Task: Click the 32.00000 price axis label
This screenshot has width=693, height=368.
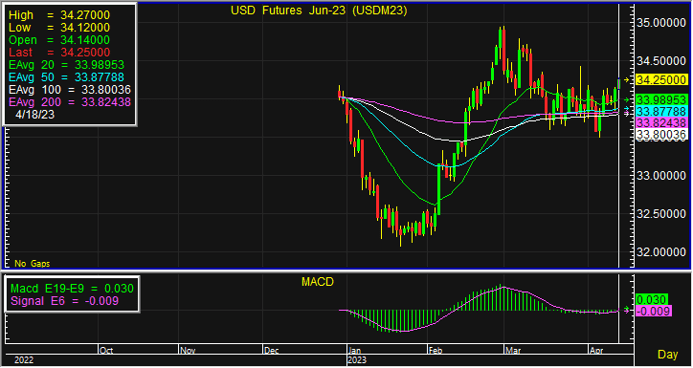Action: [x=662, y=252]
